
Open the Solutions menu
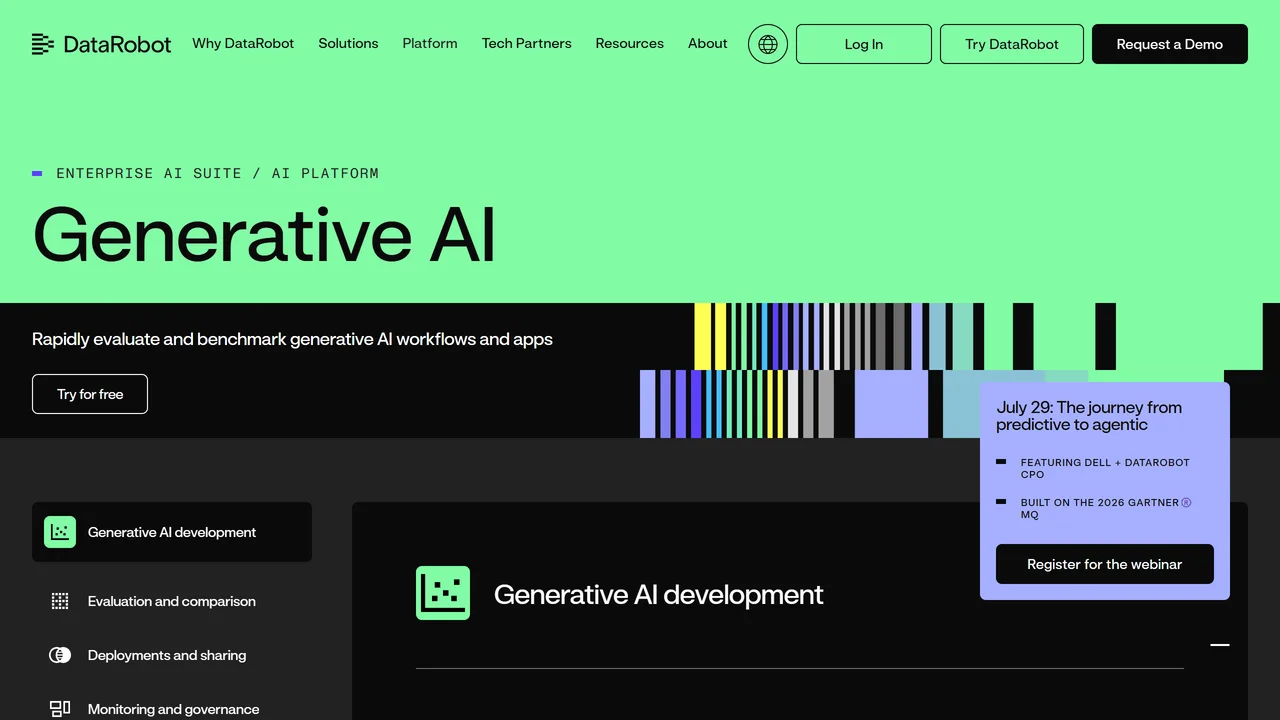(x=348, y=43)
